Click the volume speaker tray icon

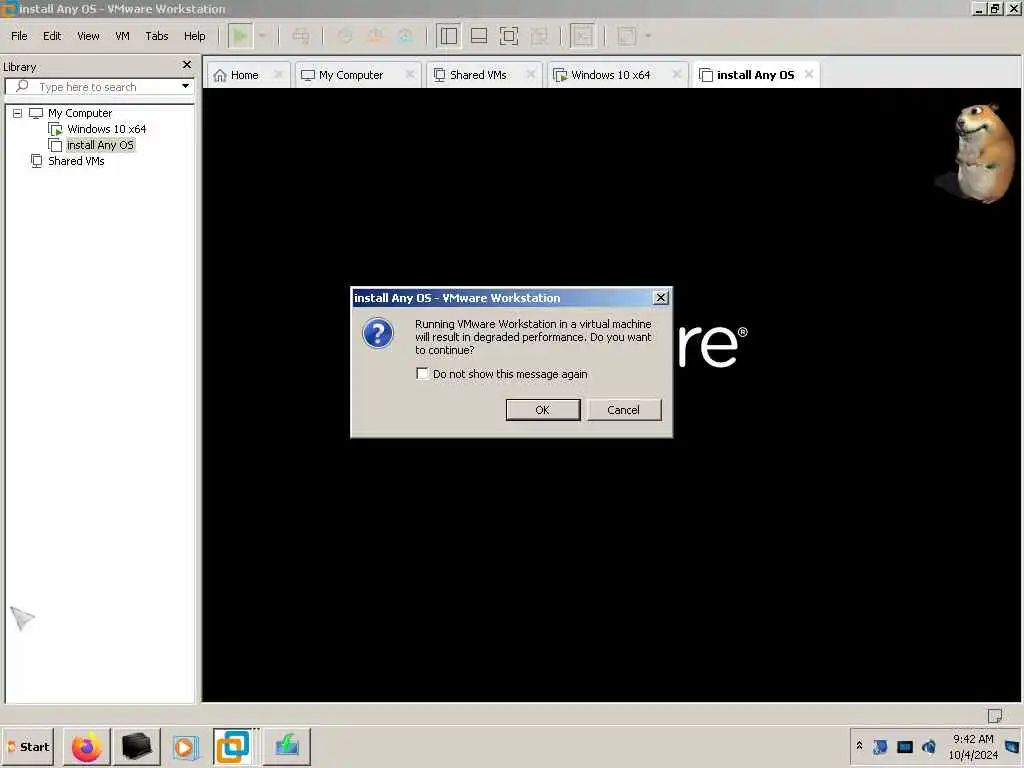click(929, 746)
